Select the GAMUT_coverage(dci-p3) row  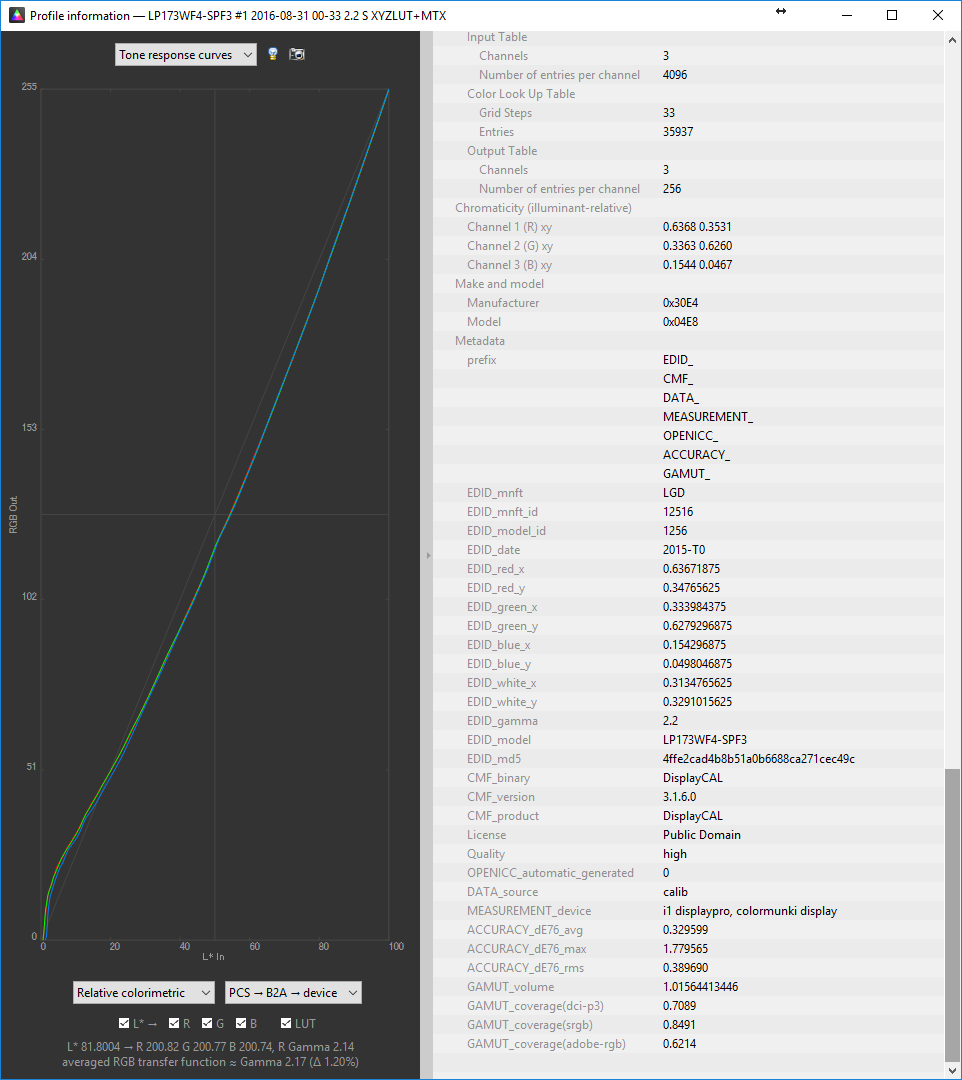coord(689,1006)
